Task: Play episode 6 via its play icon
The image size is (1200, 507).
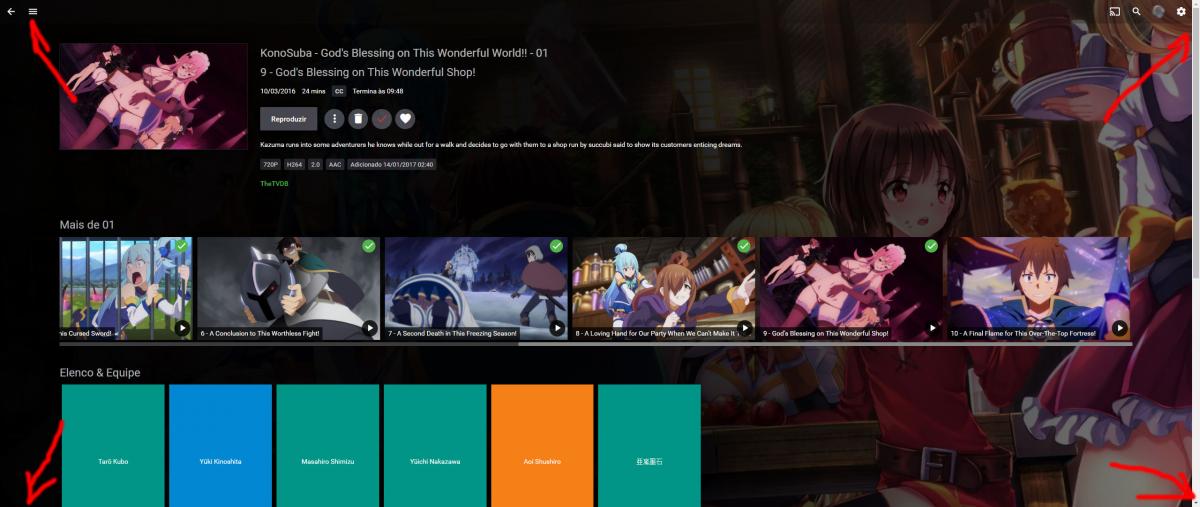Action: point(369,328)
